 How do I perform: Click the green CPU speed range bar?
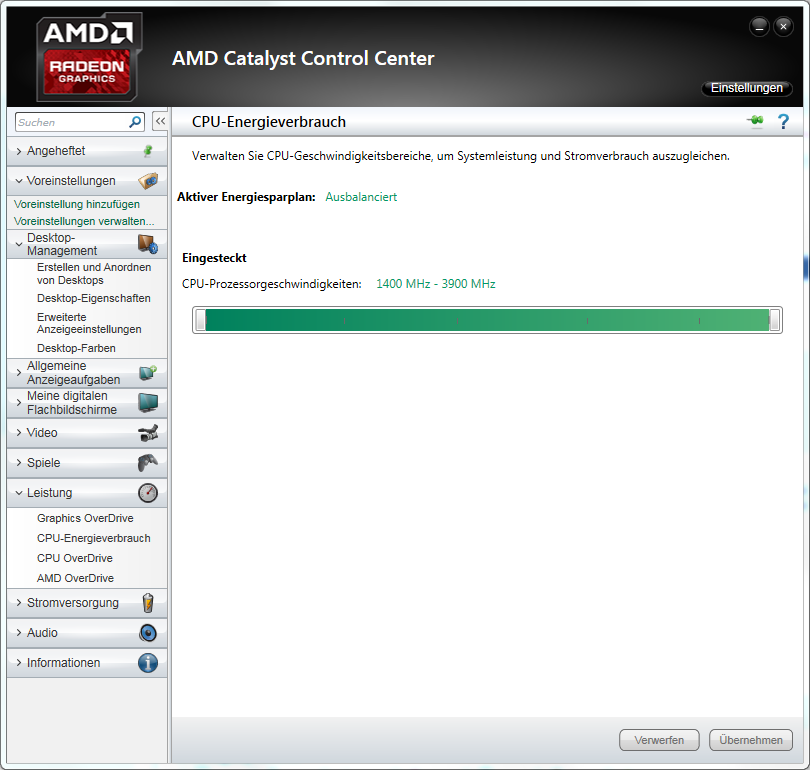pyautogui.click(x=487, y=320)
